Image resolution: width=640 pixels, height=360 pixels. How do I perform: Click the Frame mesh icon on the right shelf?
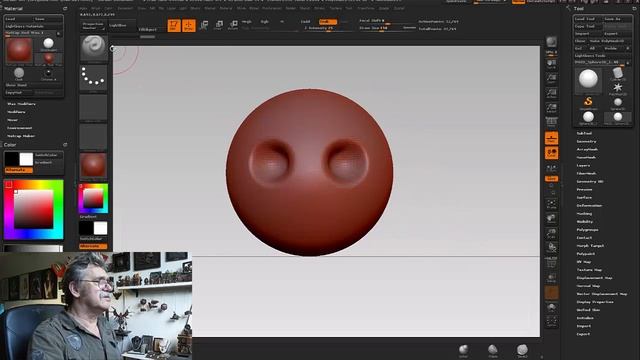coord(551,204)
